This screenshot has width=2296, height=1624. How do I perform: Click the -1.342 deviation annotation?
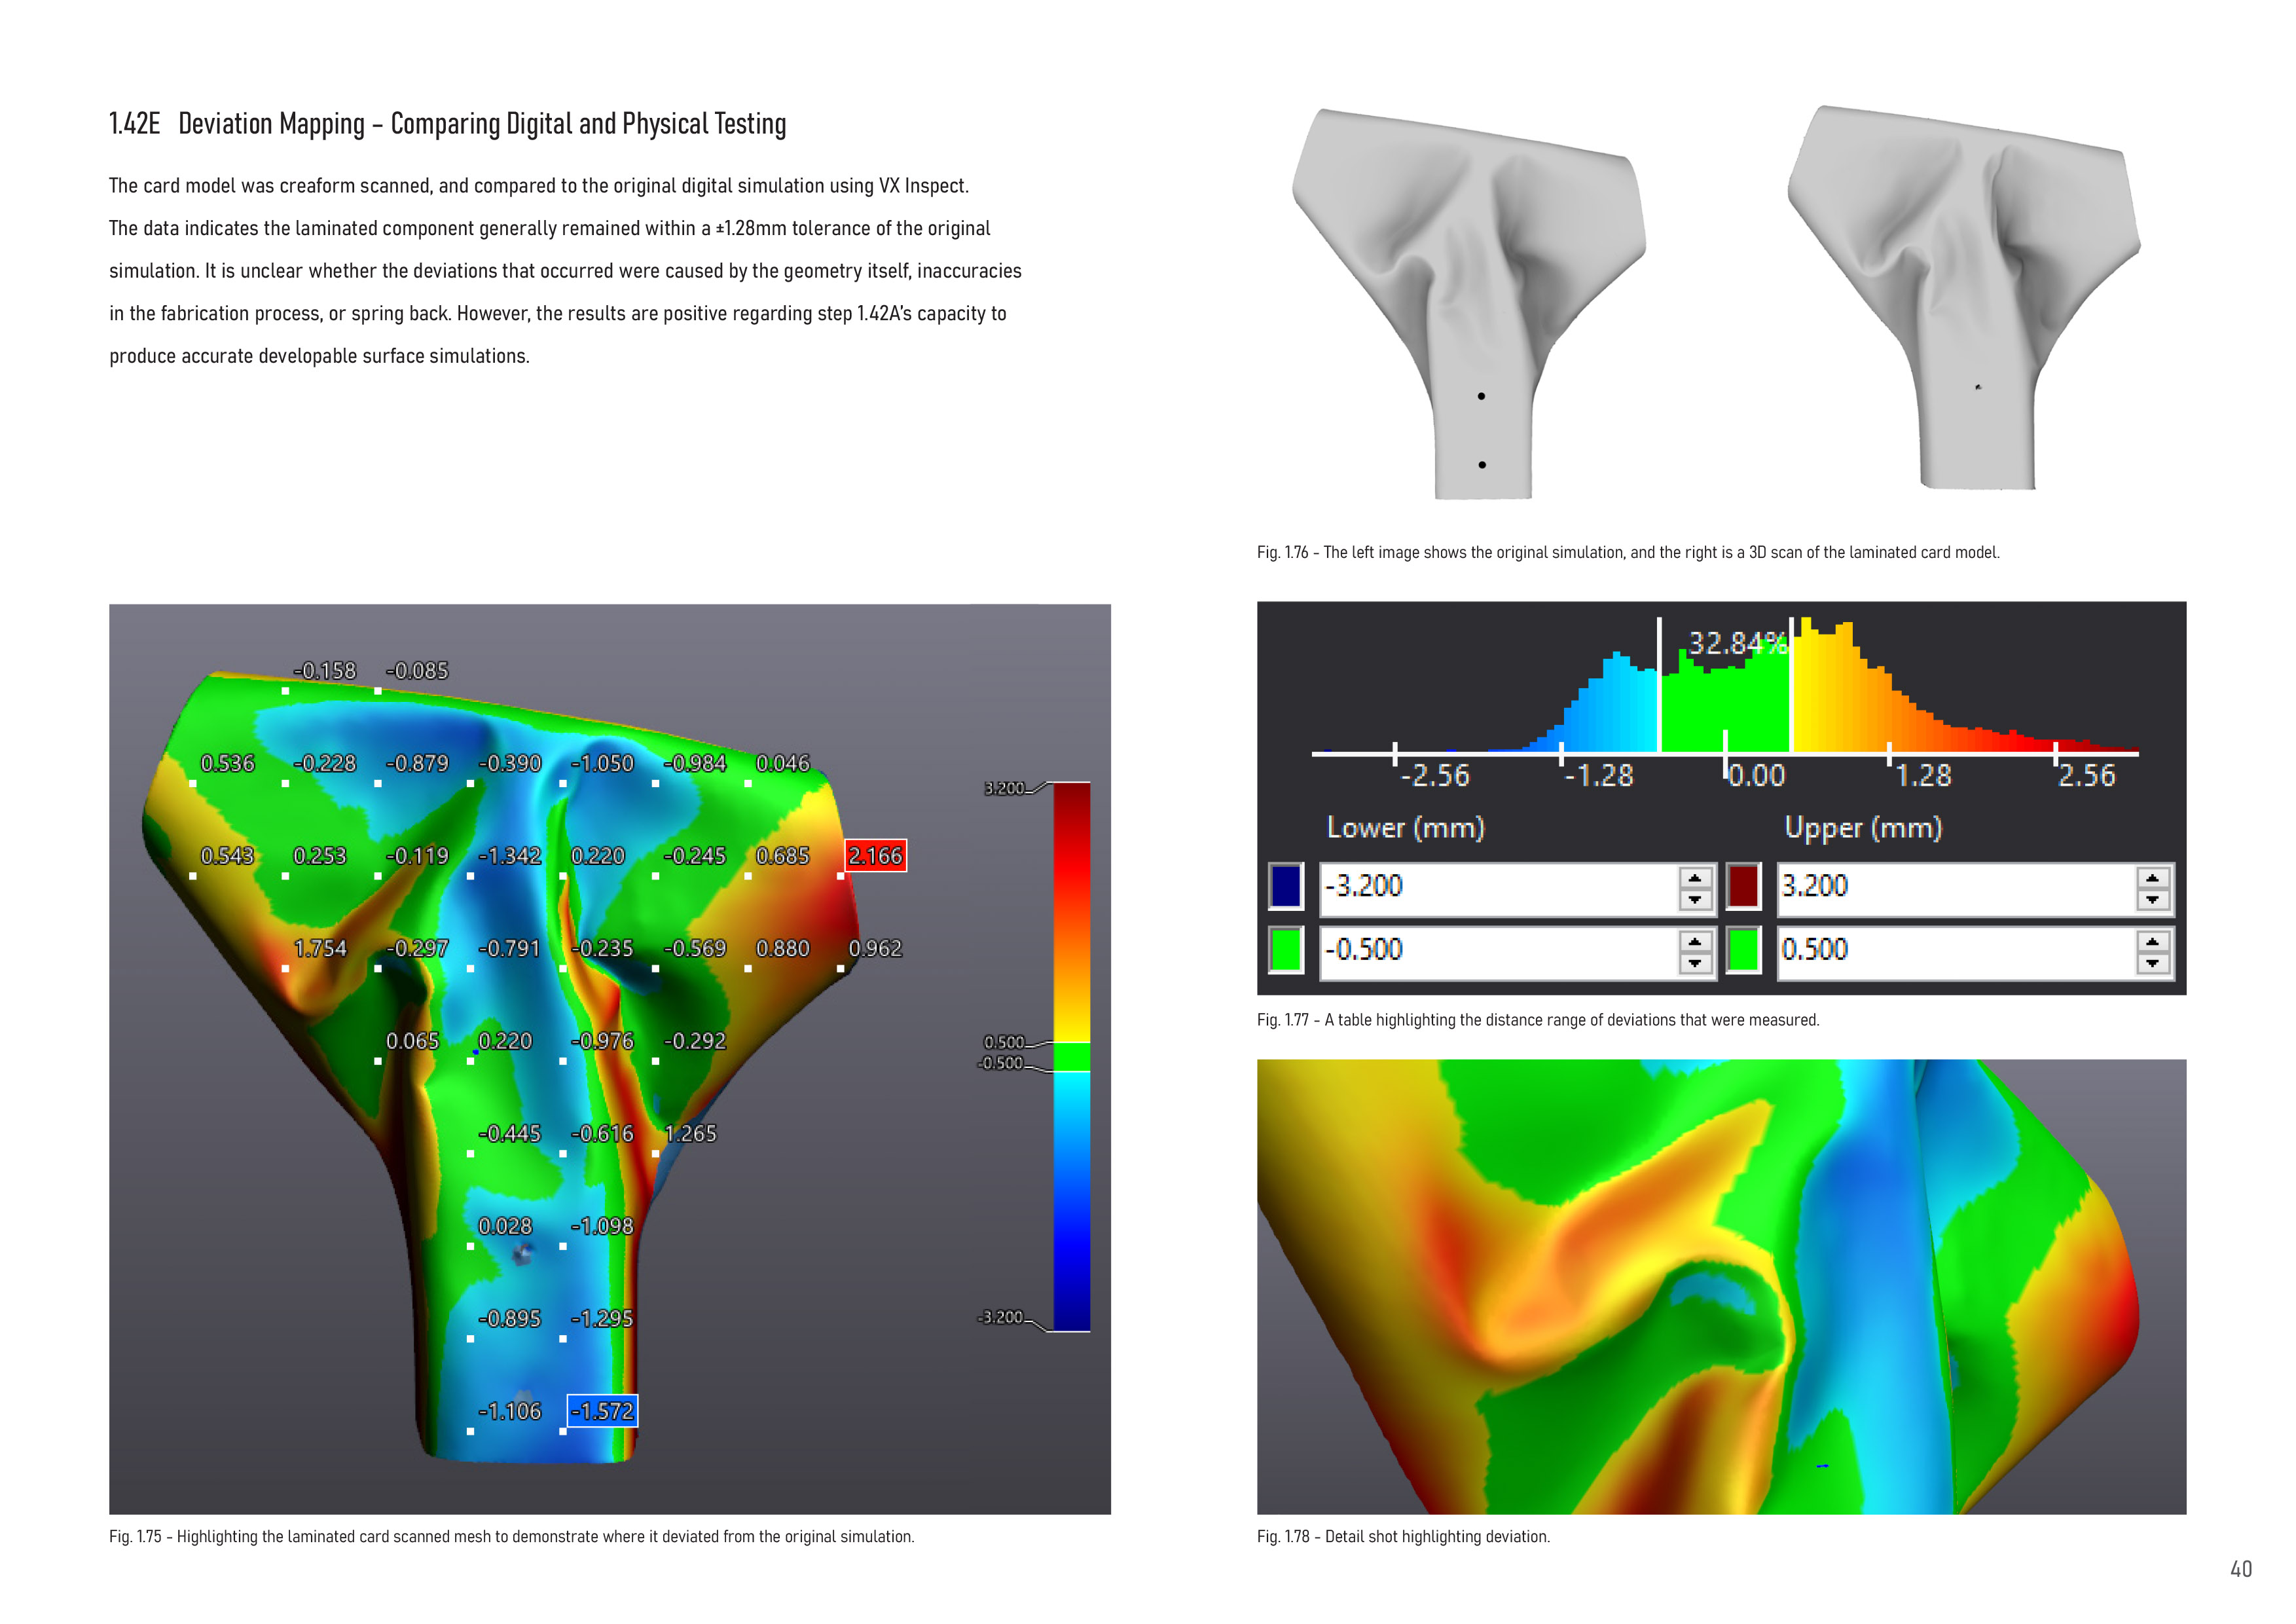509,856
